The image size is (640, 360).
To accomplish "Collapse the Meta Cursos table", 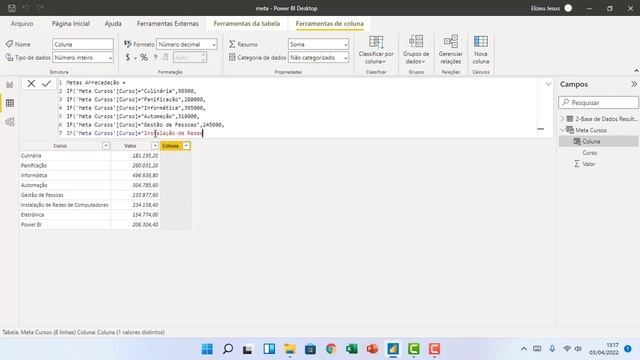I will click(562, 130).
